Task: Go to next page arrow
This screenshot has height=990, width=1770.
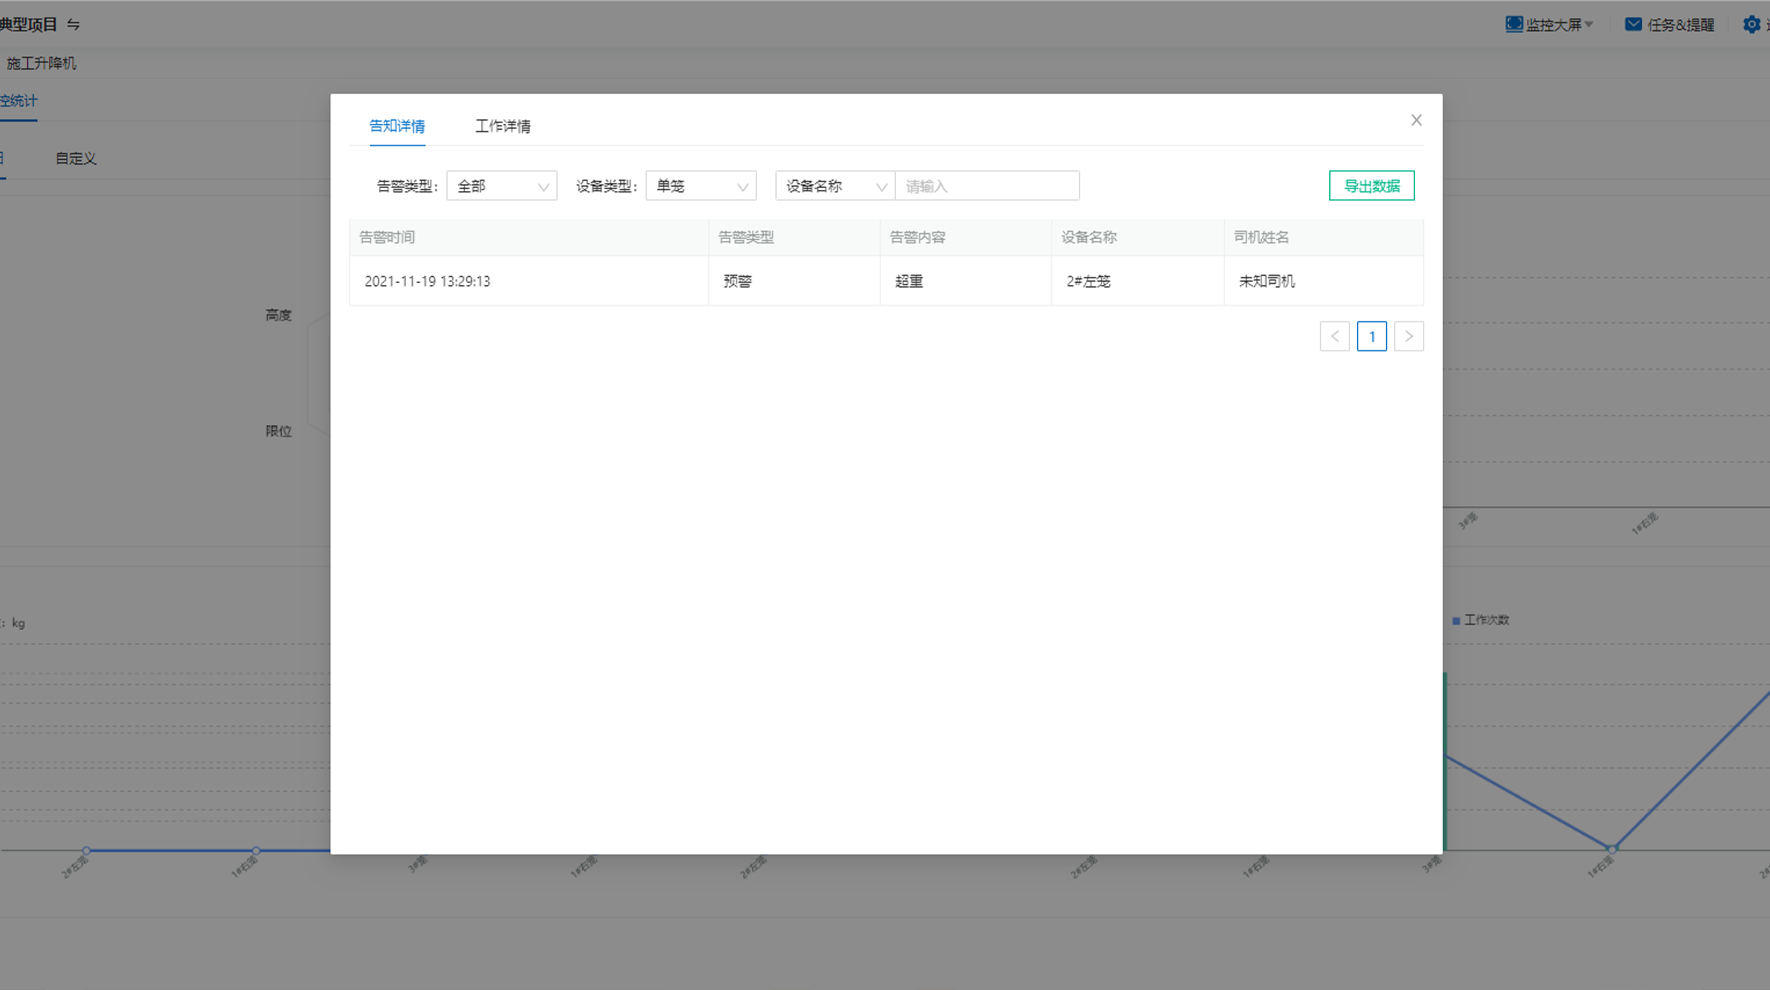Action: (x=1409, y=337)
